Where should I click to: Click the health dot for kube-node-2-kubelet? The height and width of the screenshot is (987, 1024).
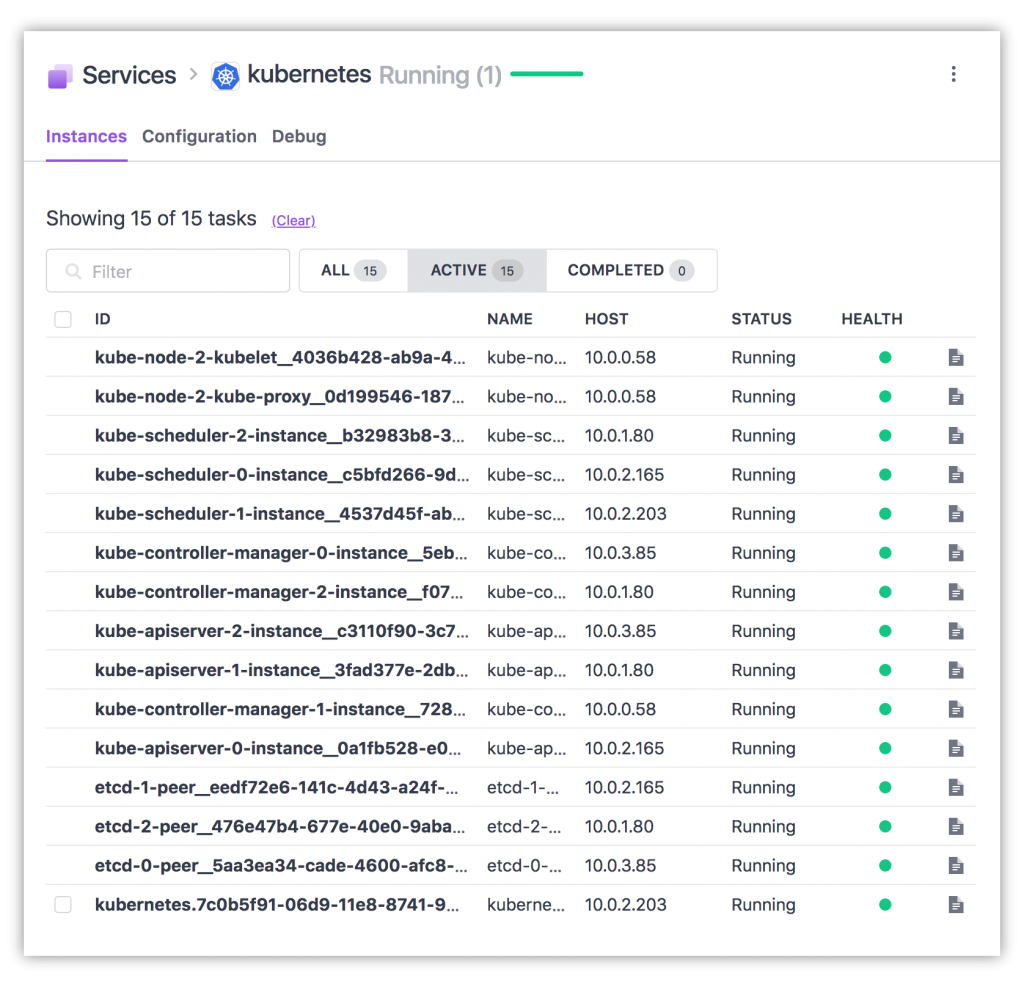coord(885,357)
